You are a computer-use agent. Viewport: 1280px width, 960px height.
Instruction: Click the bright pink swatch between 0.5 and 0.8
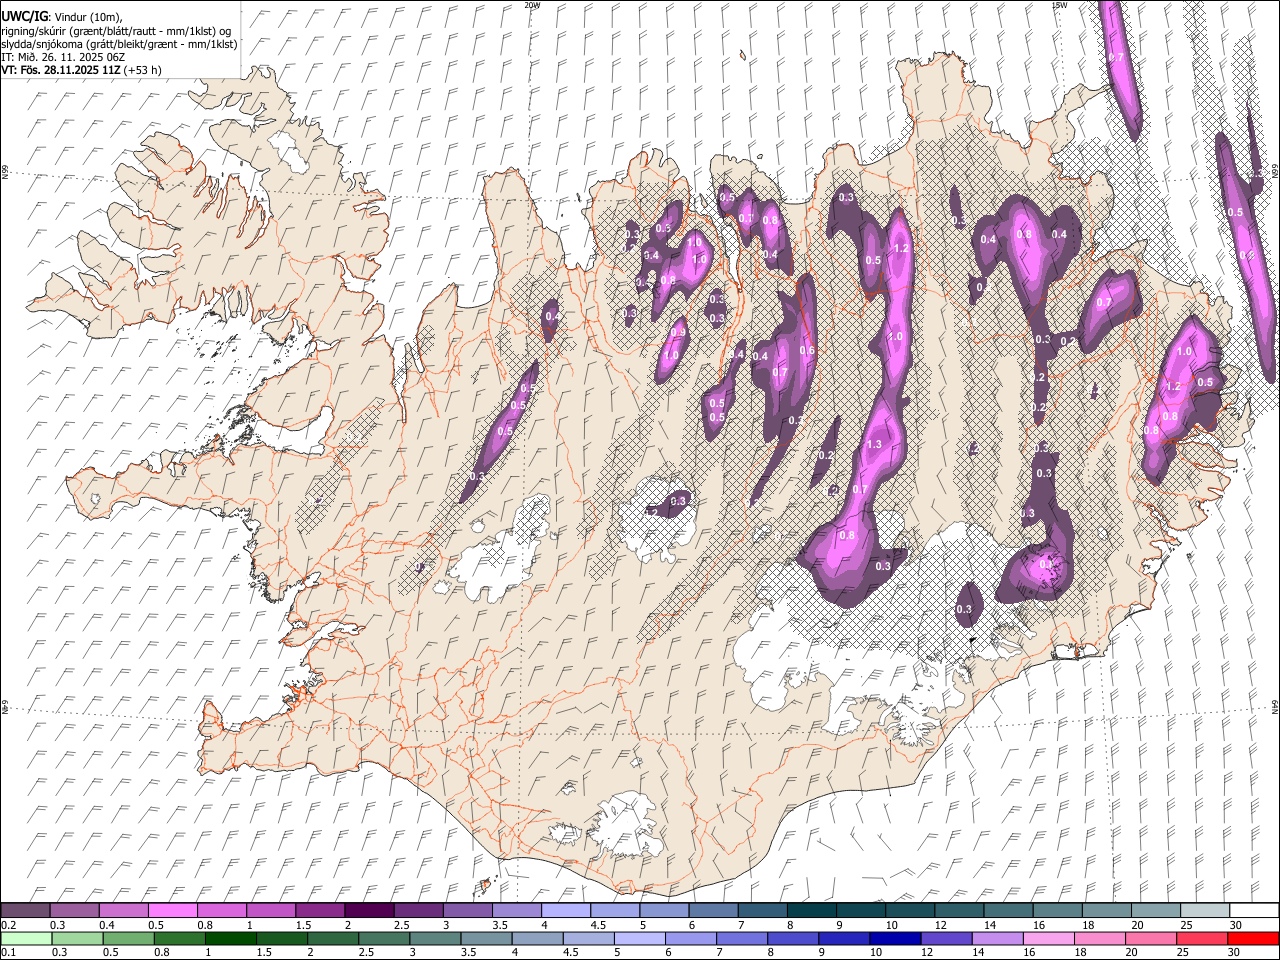pos(173,910)
